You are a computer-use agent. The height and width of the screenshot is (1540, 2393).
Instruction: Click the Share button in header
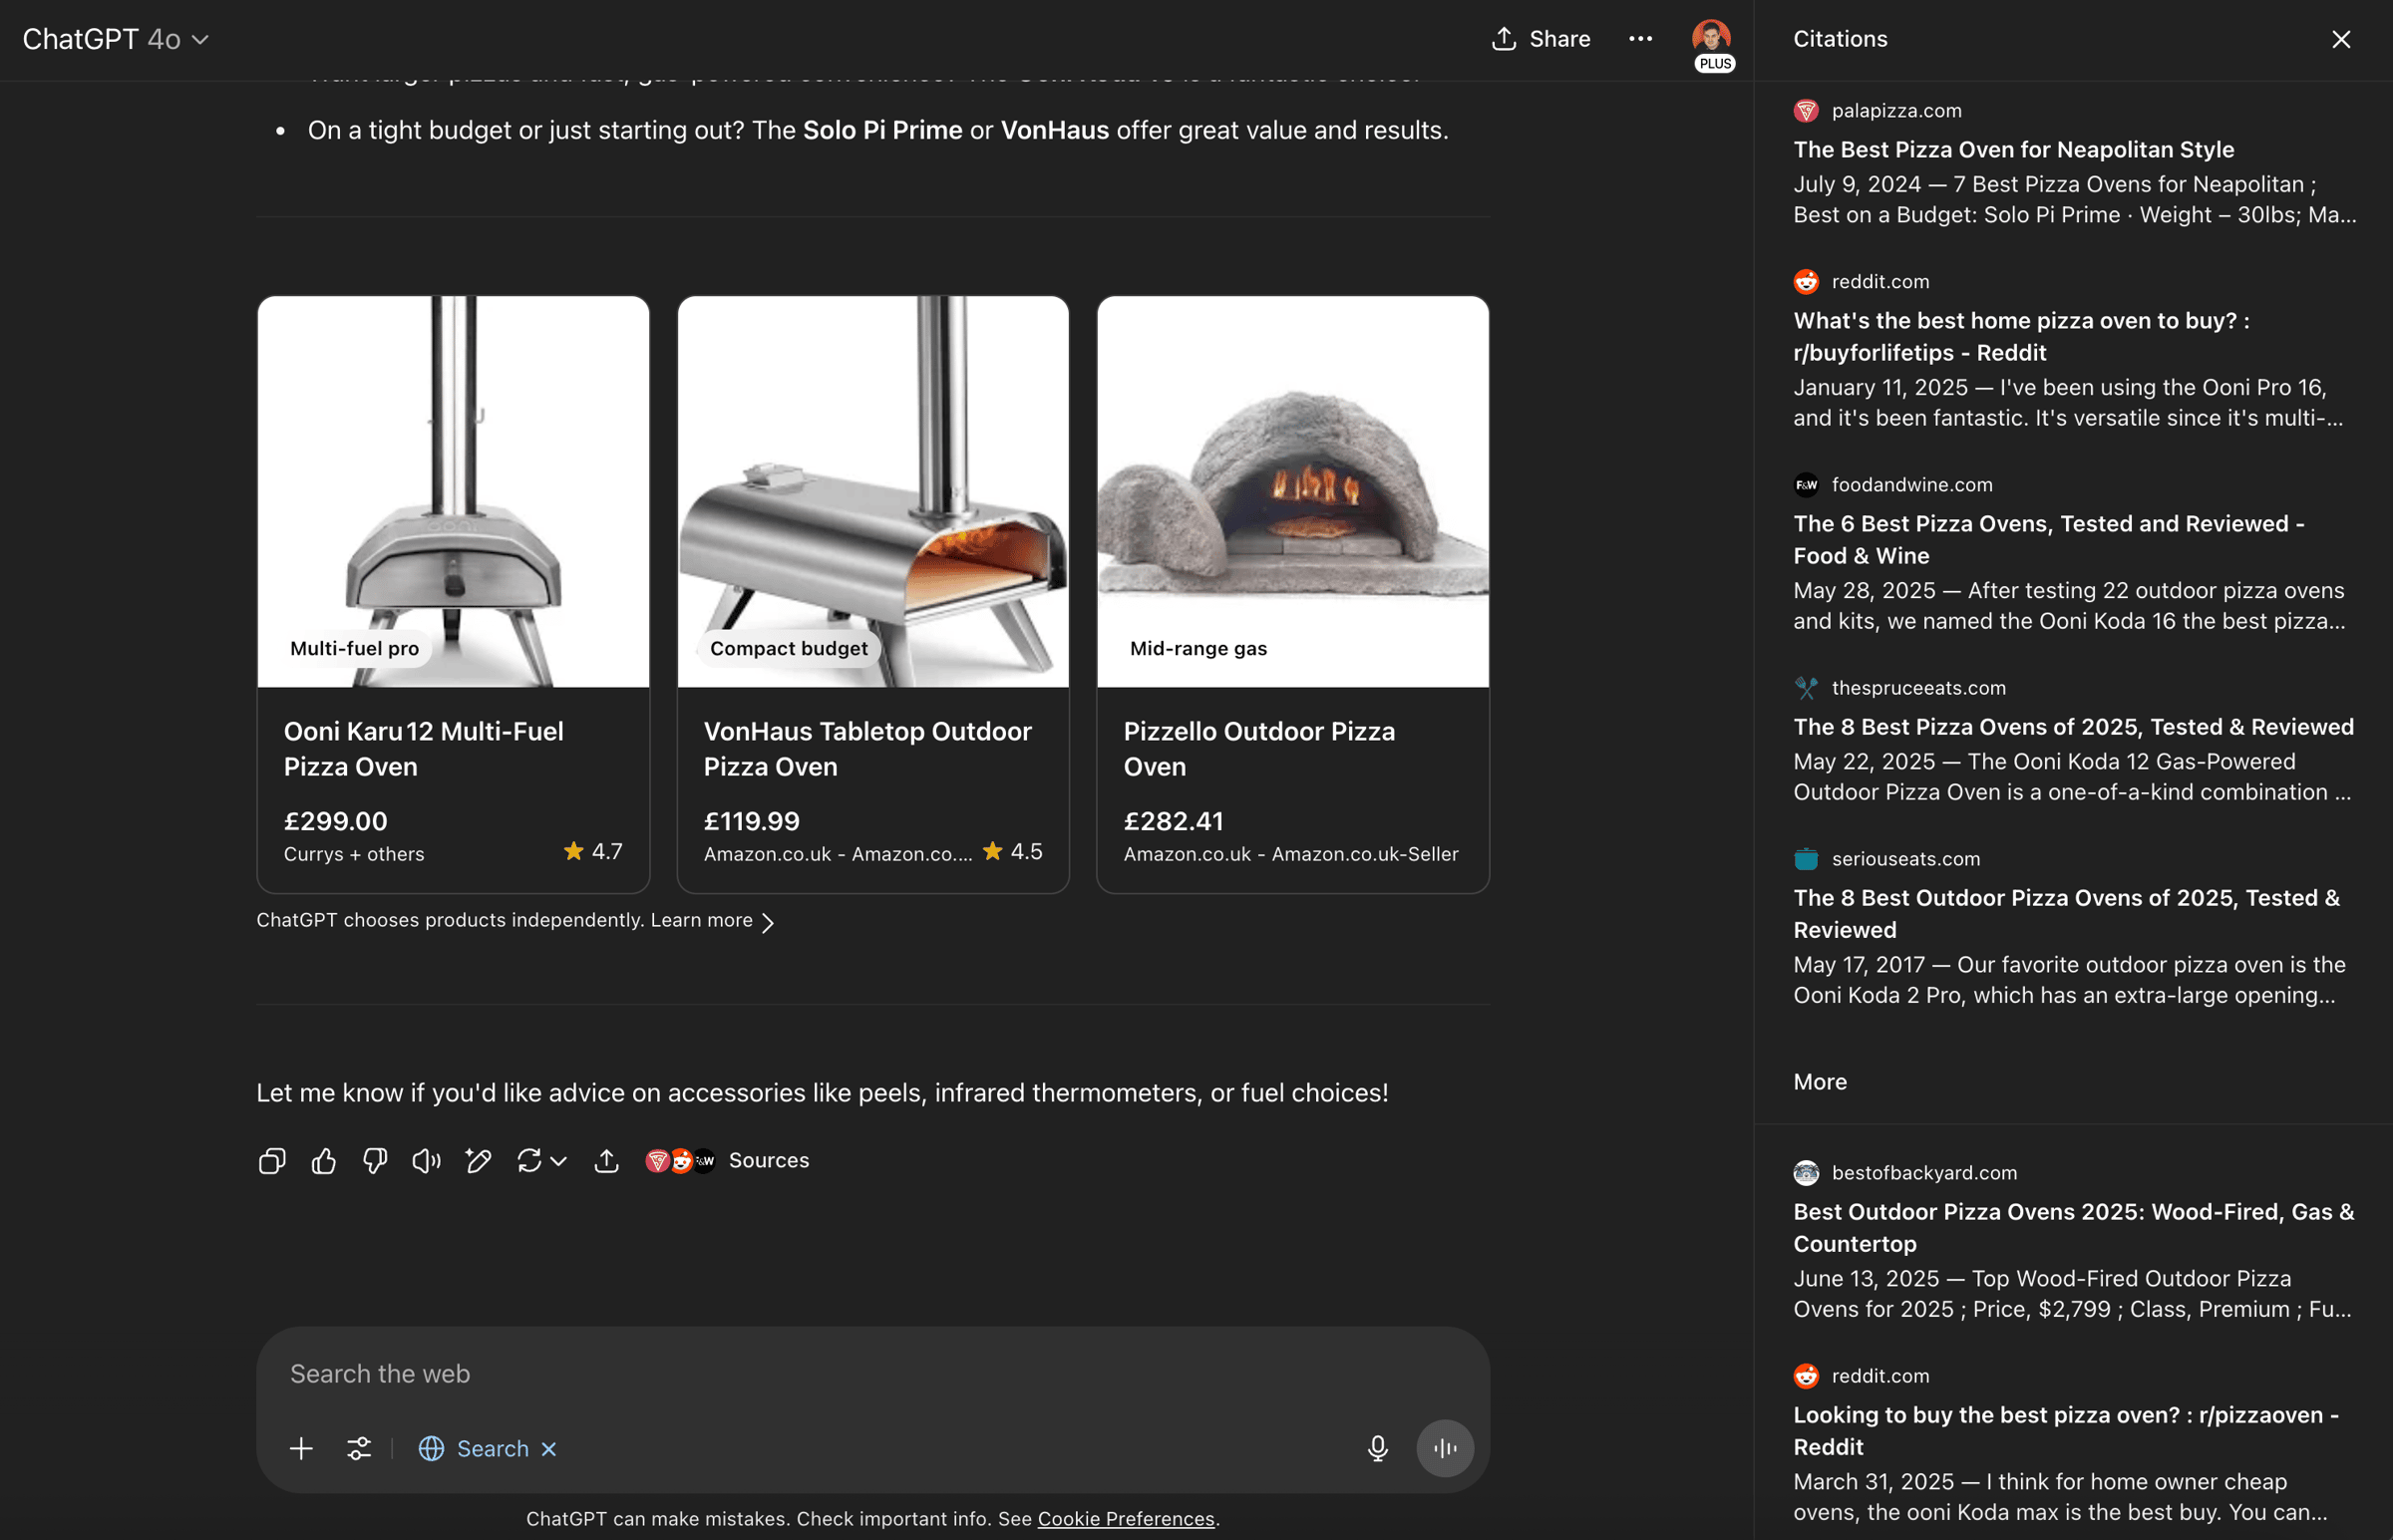(1541, 39)
